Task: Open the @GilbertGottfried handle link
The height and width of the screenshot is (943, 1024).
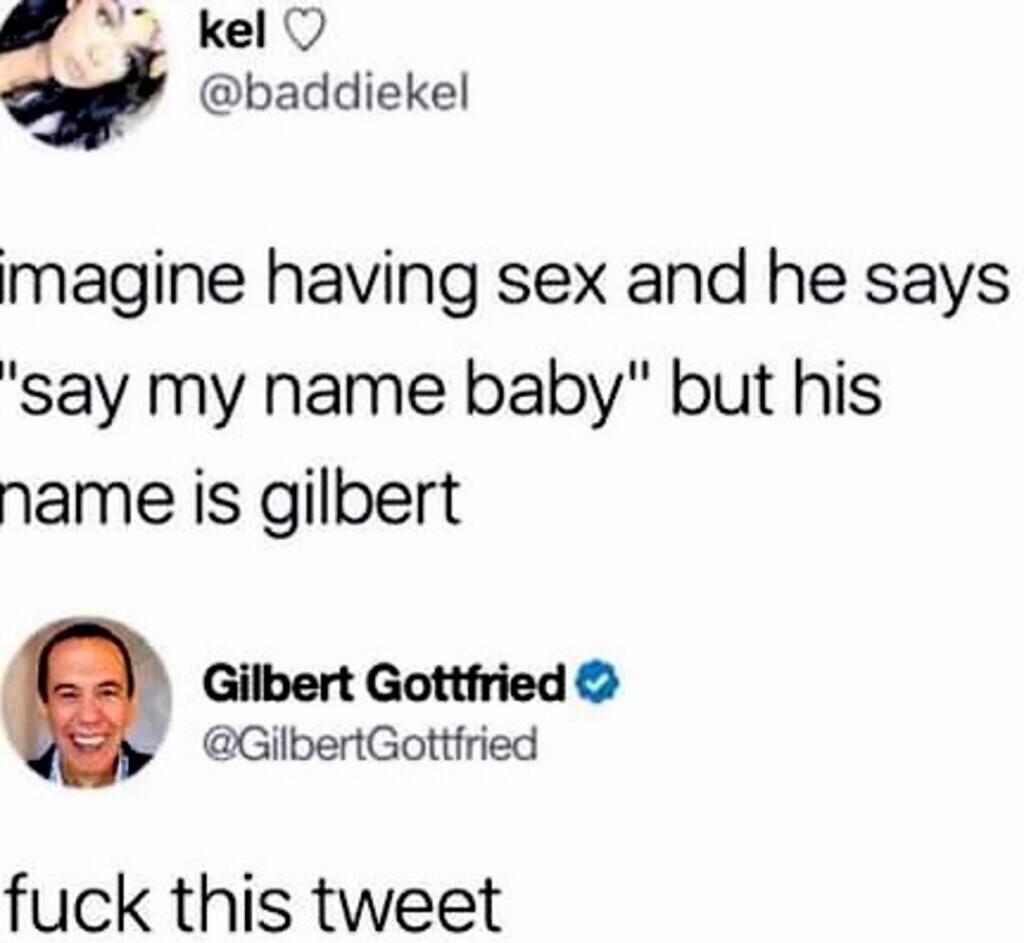Action: pyautogui.click(x=370, y=744)
